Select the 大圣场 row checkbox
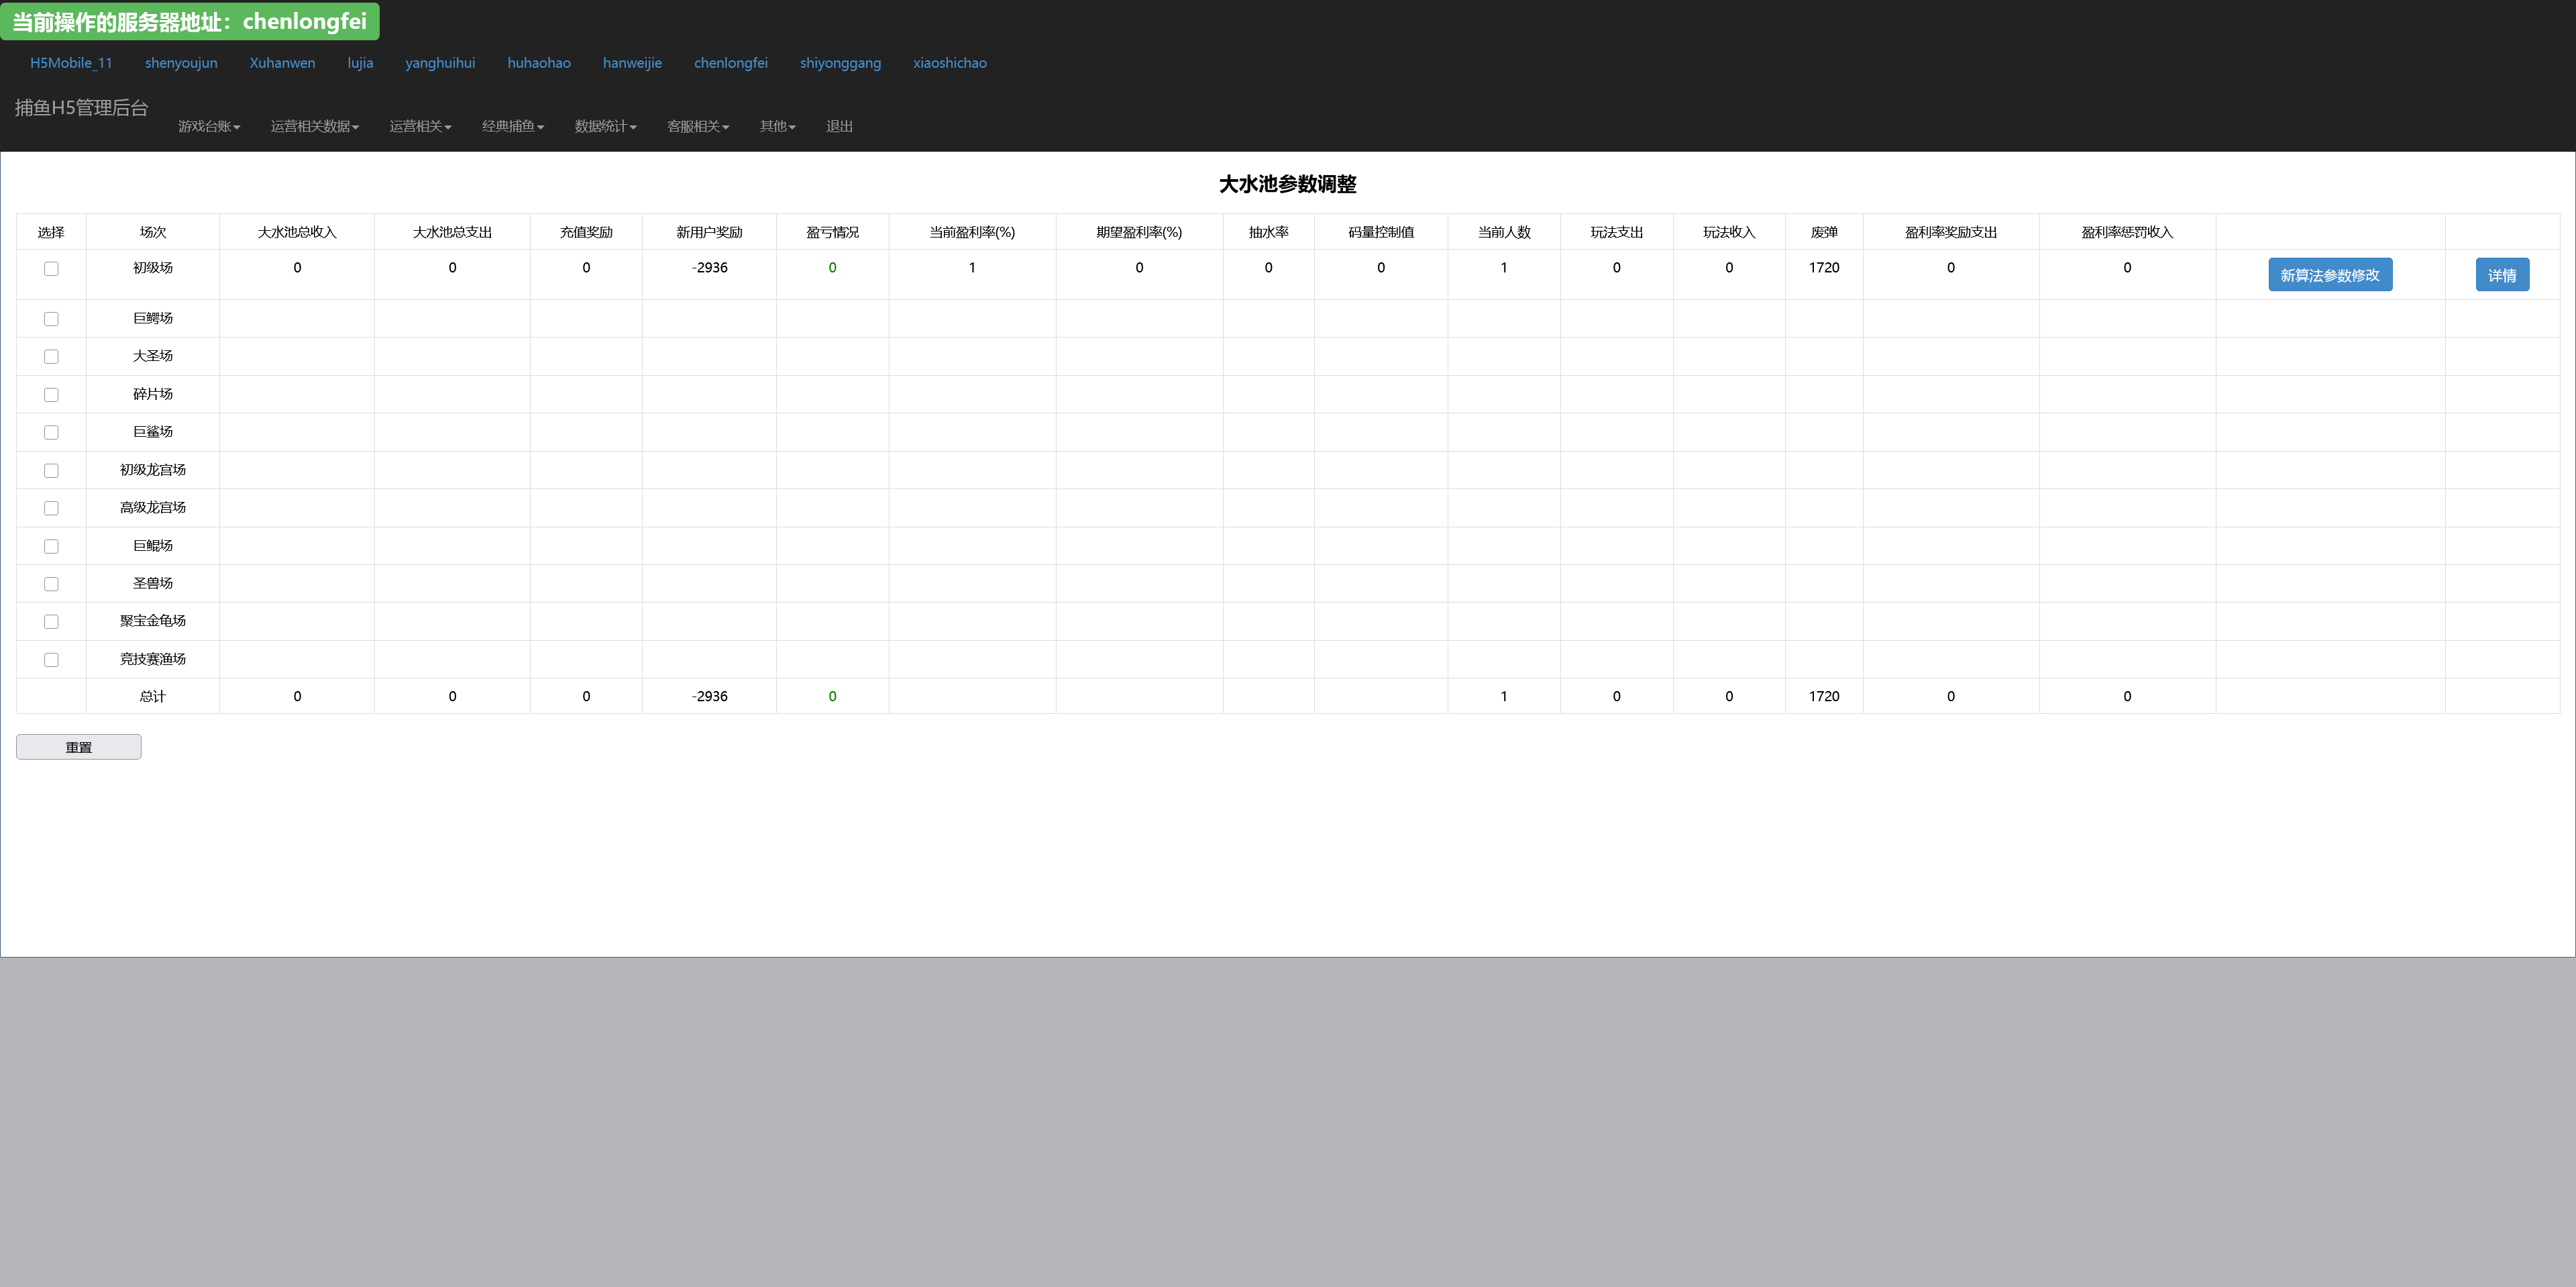Viewport: 2576px width, 1287px height. pos(51,357)
